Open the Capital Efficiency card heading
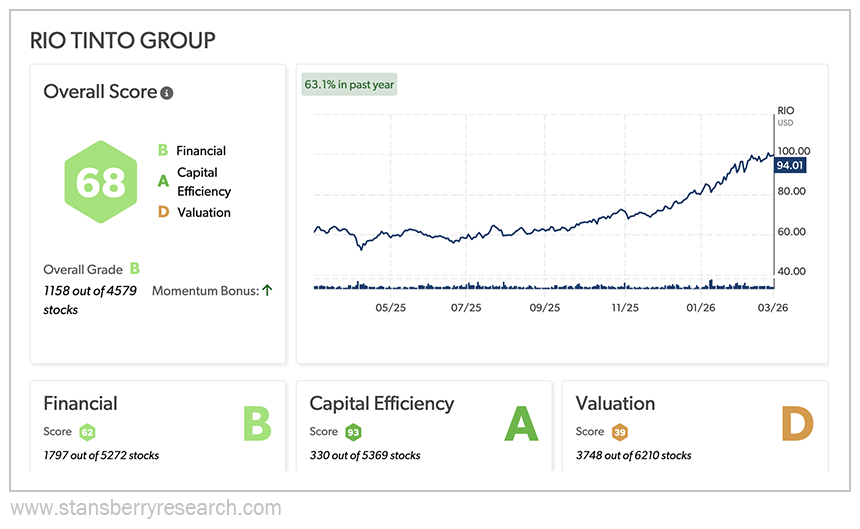This screenshot has height=529, width=860. coord(381,404)
